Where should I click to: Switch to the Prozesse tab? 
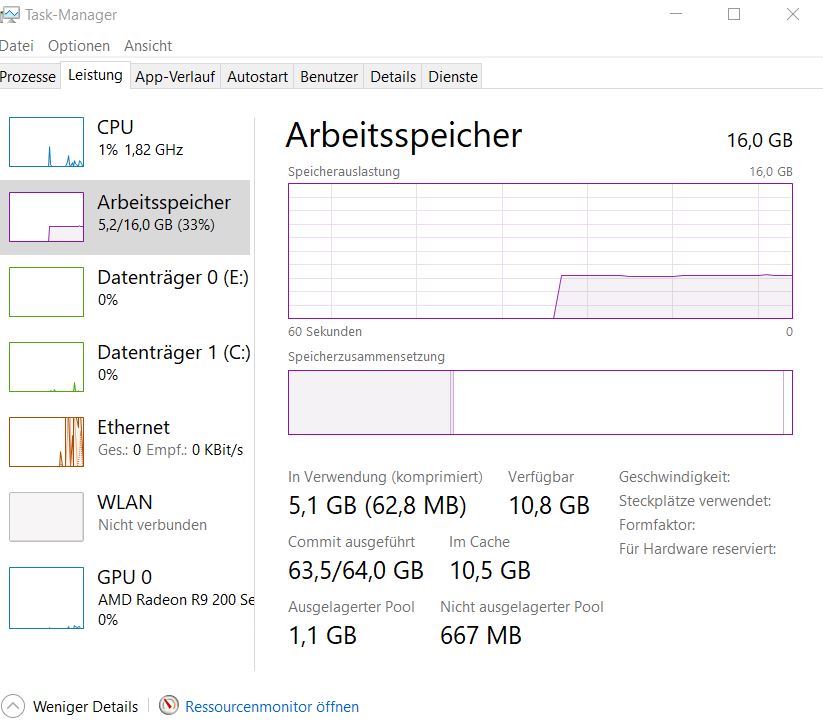click(x=28, y=77)
